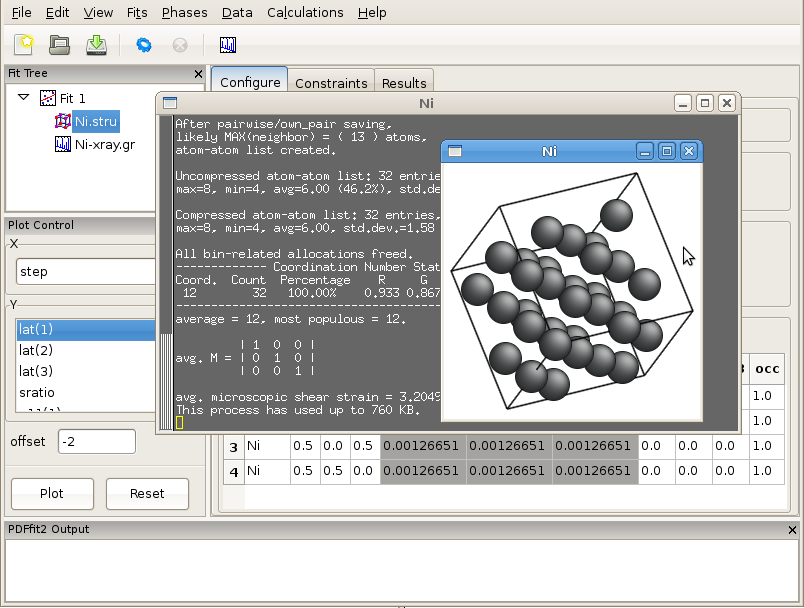Minimize the Ni 3D viewer window
The height and width of the screenshot is (608, 804).
pyautogui.click(x=645, y=151)
